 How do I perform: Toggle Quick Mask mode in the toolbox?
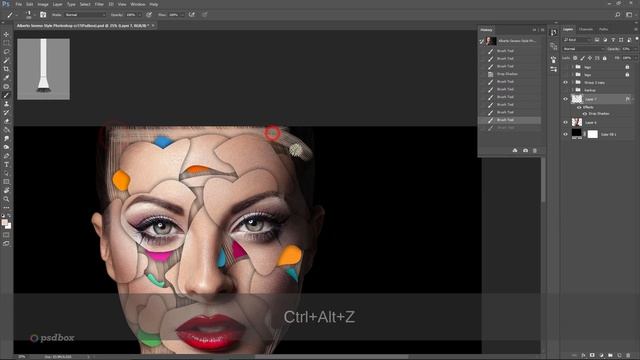point(6,235)
